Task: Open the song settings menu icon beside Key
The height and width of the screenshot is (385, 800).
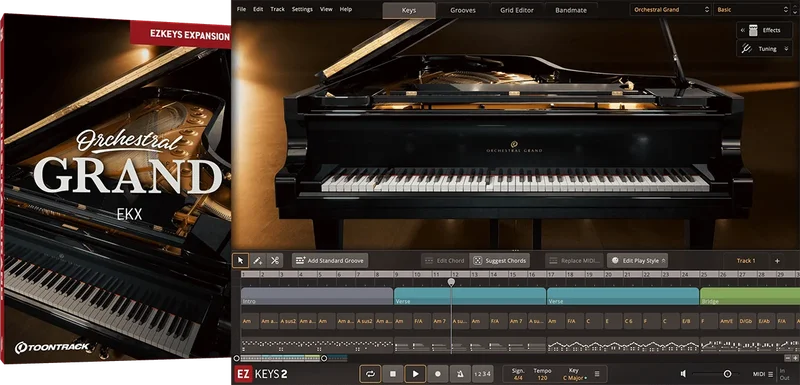Action: pos(597,374)
